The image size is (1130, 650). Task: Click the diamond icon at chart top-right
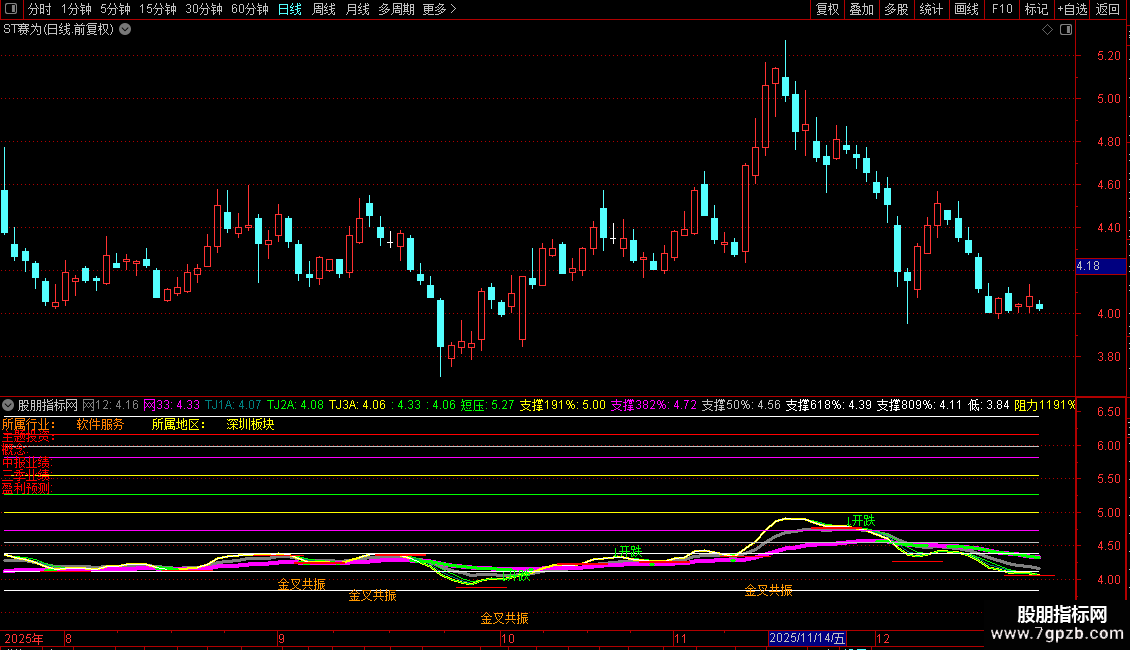point(1047,30)
